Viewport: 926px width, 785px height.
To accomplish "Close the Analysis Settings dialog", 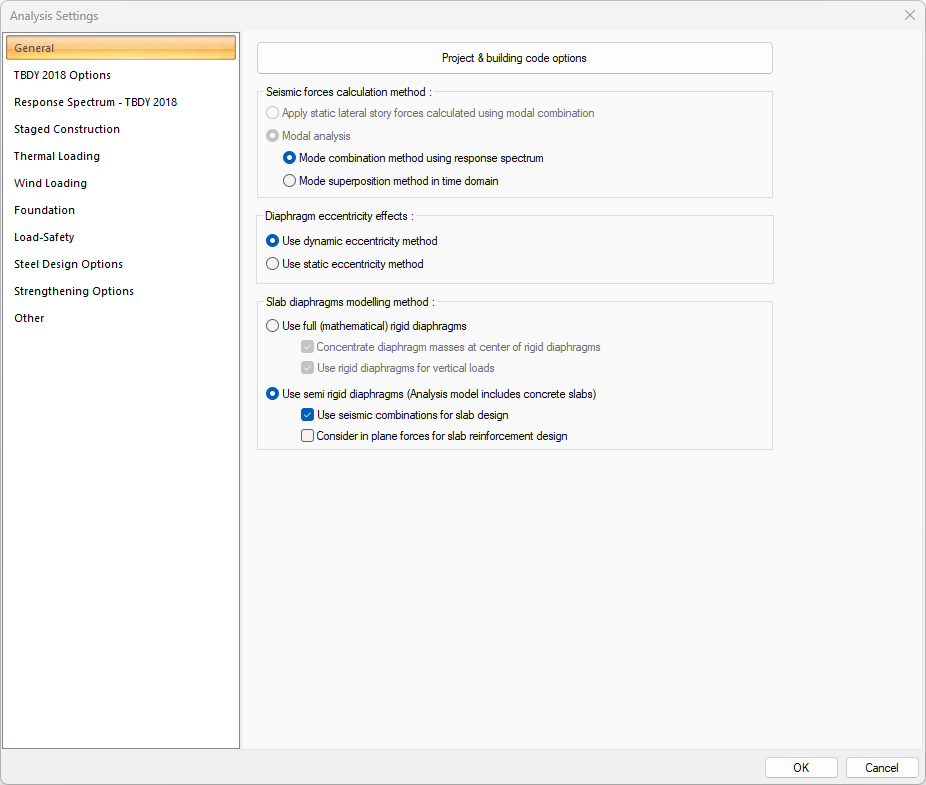I will [909, 16].
